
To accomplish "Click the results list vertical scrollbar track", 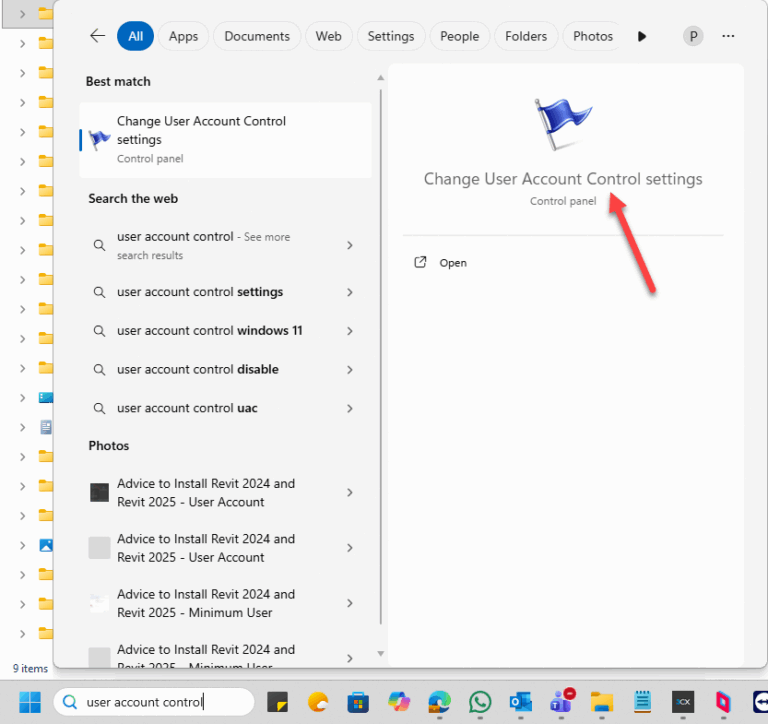I will tap(381, 357).
